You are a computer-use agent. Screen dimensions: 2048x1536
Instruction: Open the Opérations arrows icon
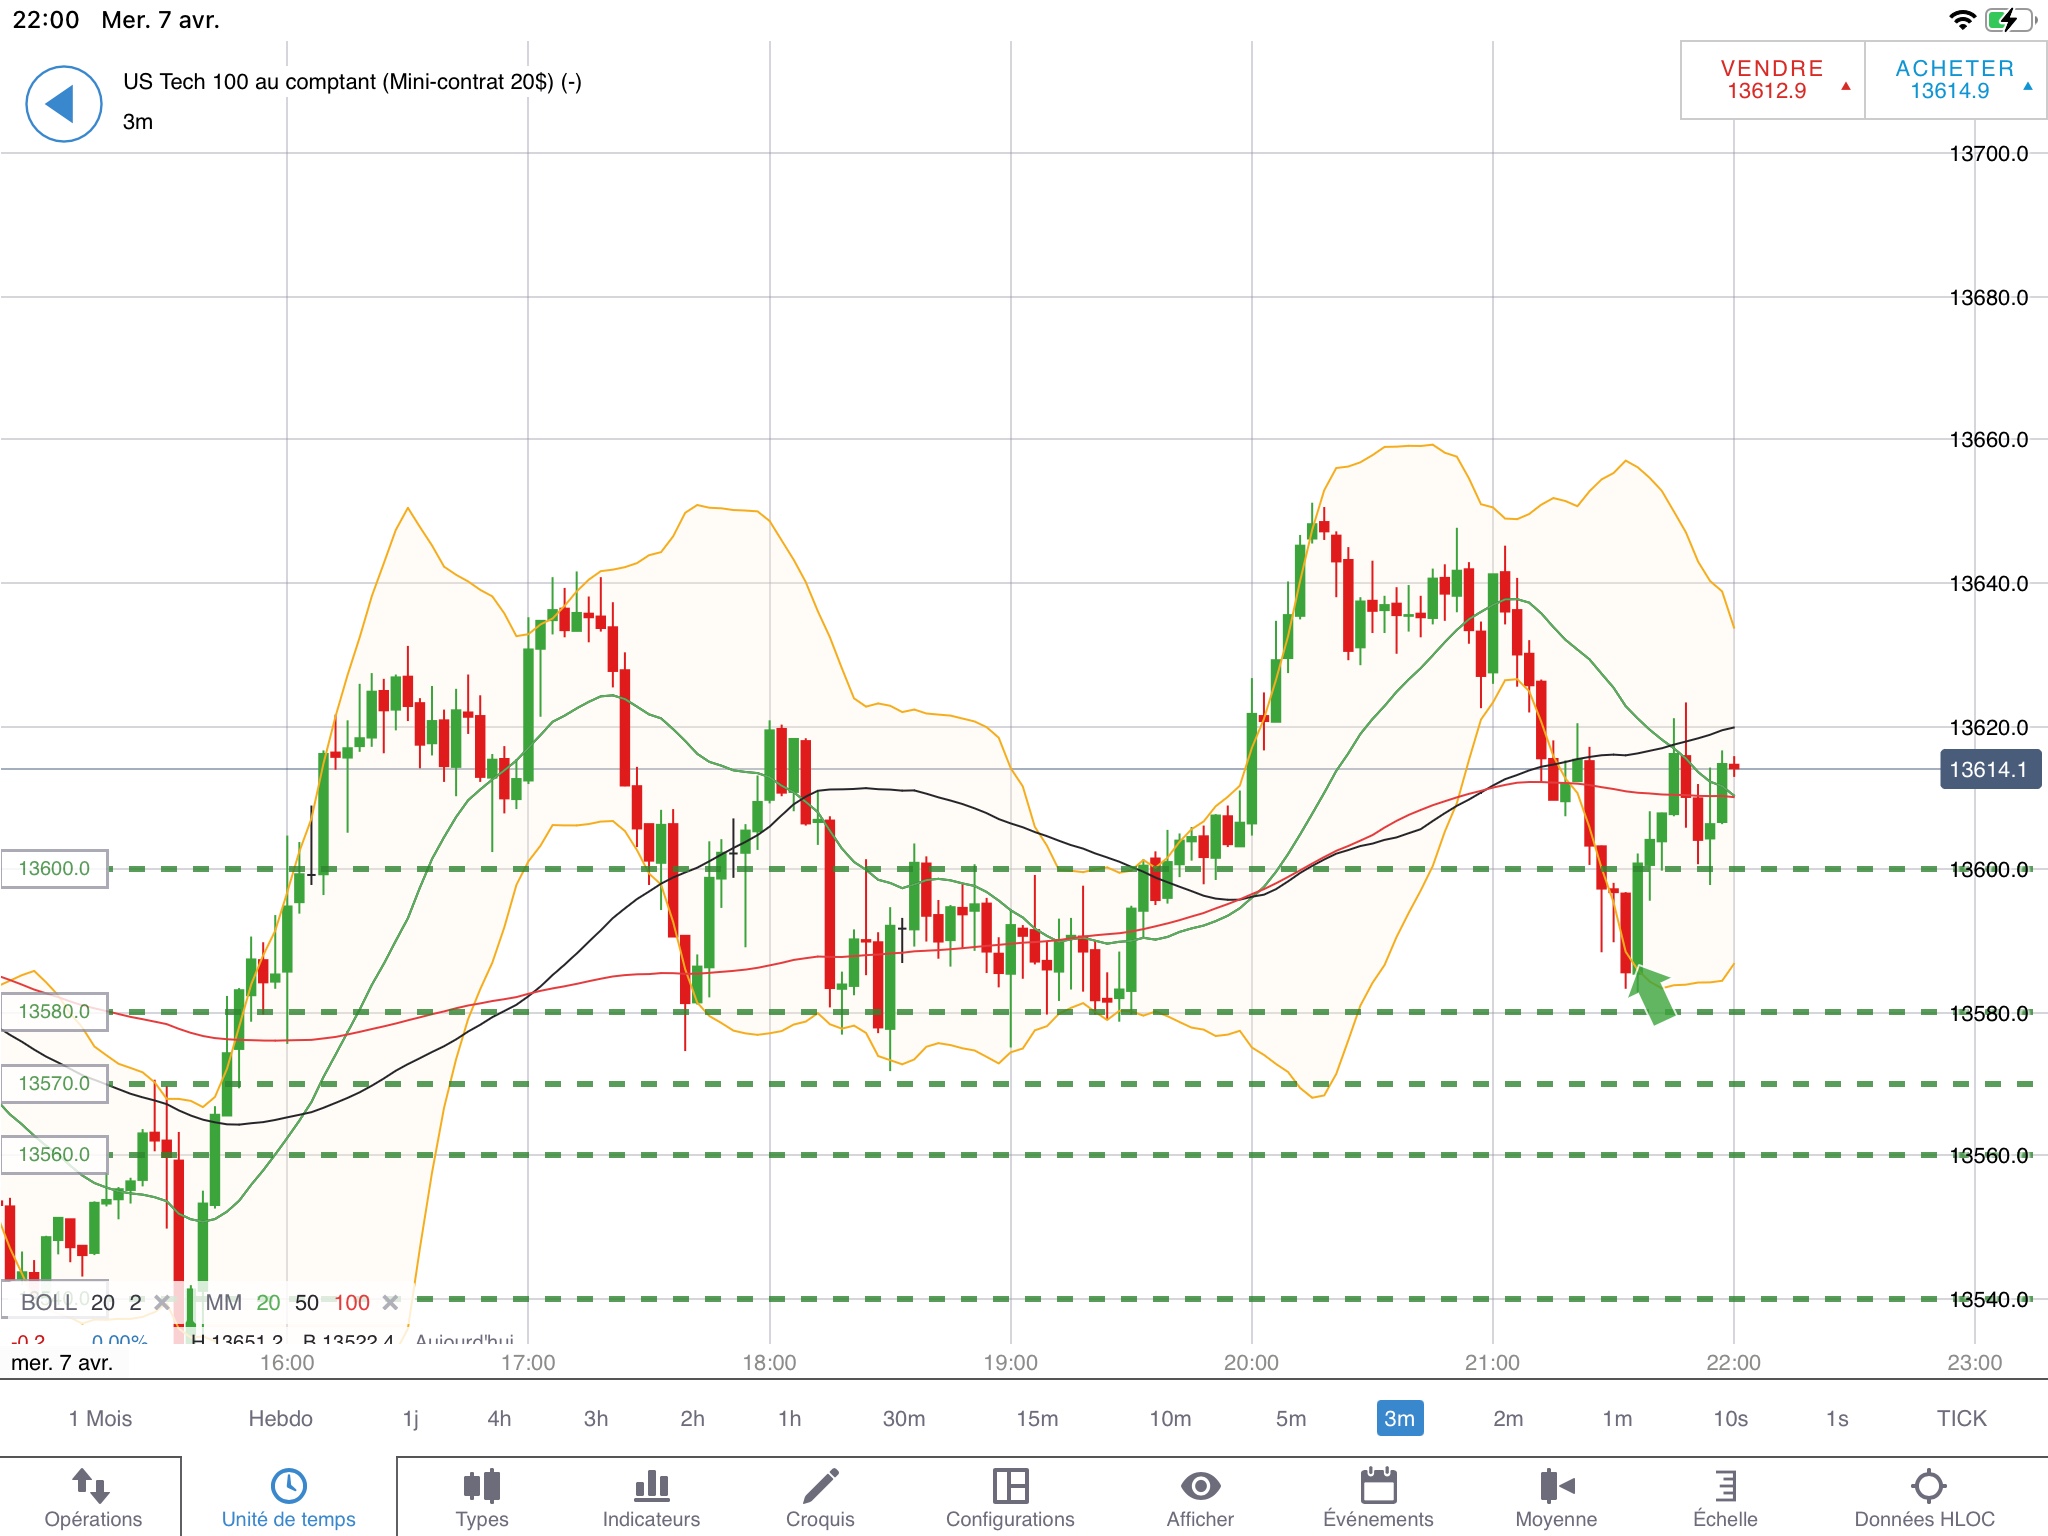(92, 1486)
